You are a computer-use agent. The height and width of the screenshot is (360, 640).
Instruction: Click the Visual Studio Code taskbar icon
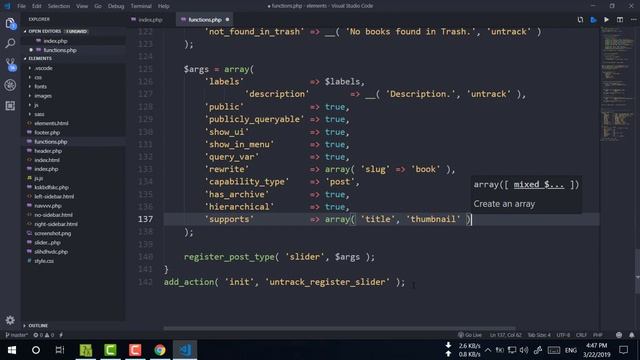point(185,350)
